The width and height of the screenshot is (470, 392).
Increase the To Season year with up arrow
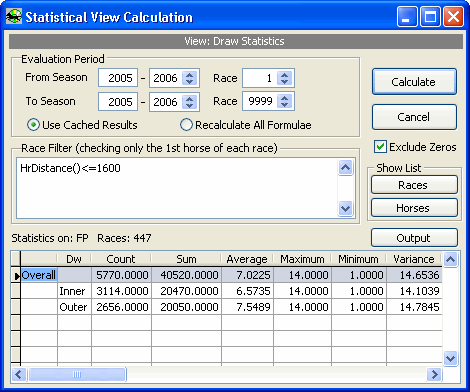(190, 98)
